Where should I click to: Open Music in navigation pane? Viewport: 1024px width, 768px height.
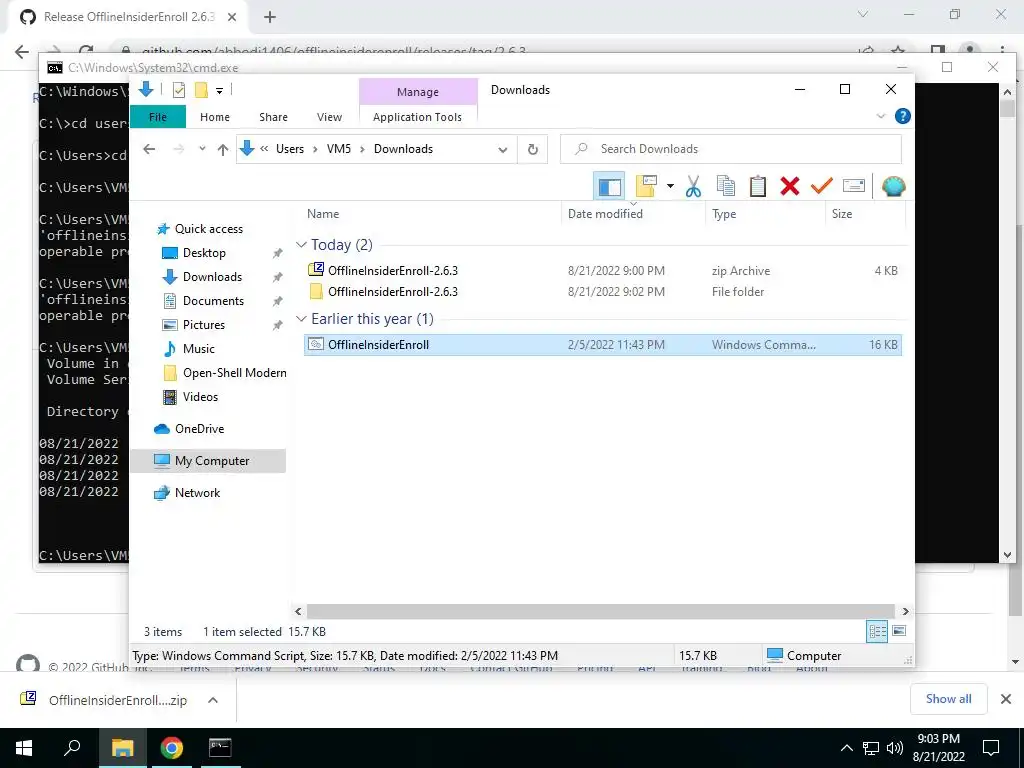click(x=199, y=349)
